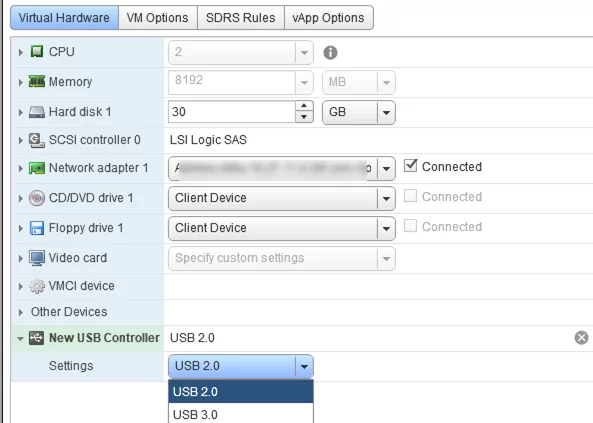Click the Video card label
593x423 pixels.
[x=78, y=258]
